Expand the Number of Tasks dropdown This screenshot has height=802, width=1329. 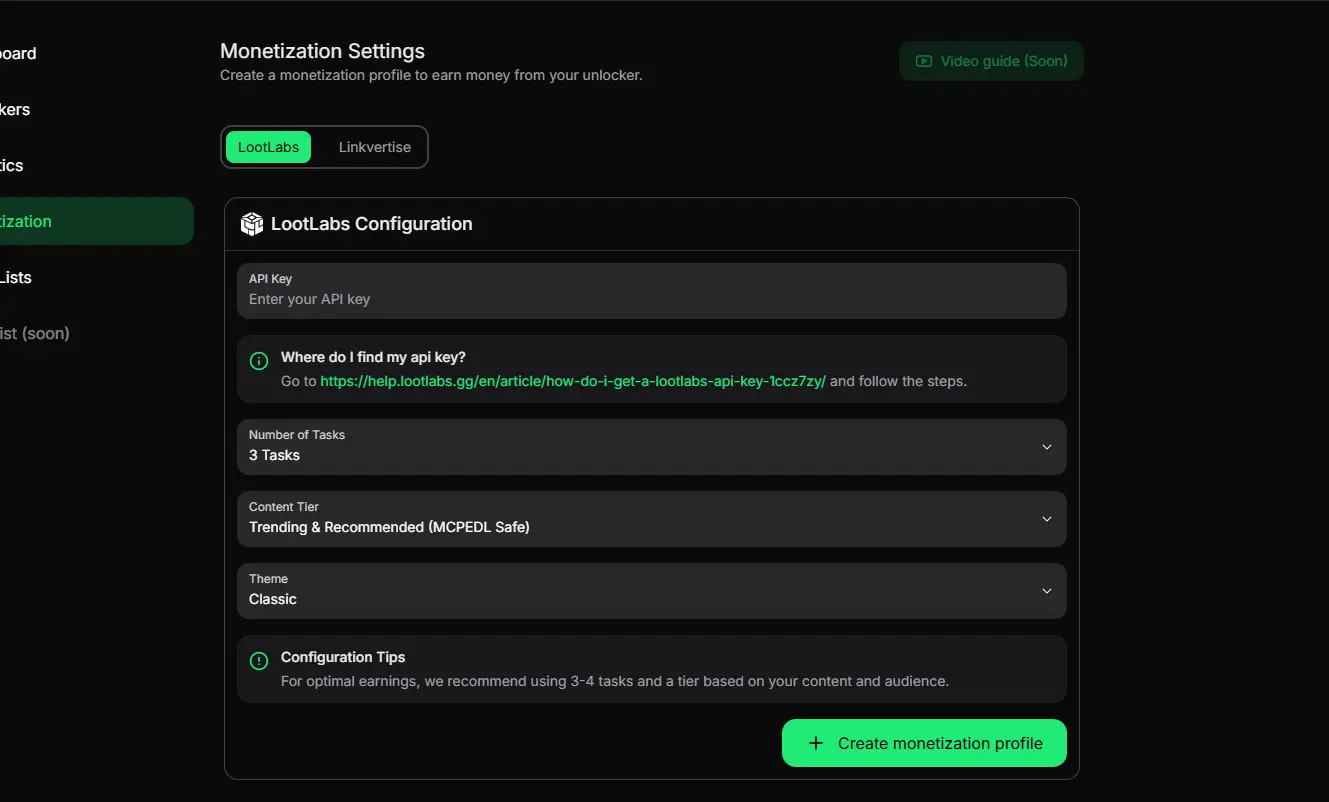click(x=651, y=447)
